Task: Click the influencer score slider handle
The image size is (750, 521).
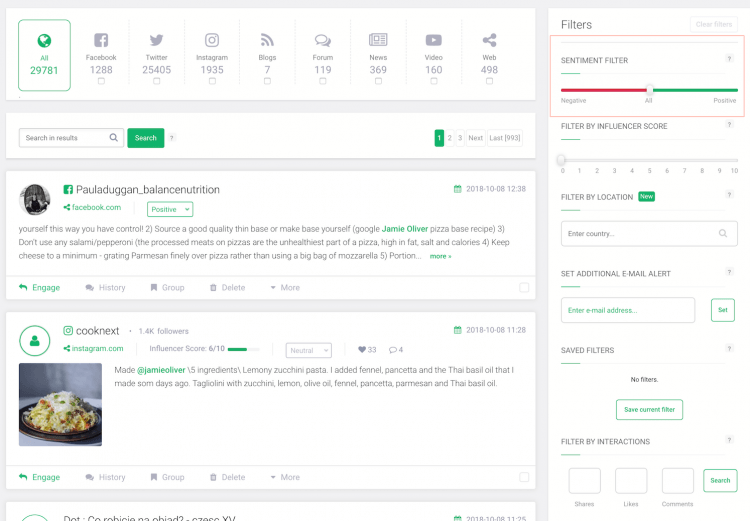Action: coord(562,160)
